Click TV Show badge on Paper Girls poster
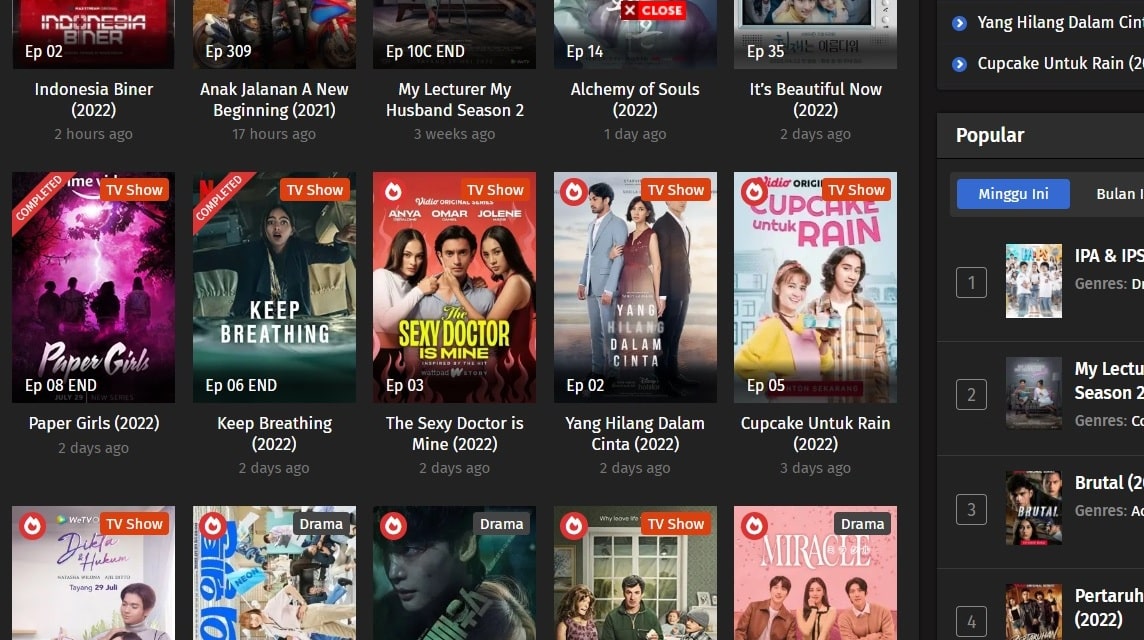The image size is (1144, 640). [x=134, y=190]
